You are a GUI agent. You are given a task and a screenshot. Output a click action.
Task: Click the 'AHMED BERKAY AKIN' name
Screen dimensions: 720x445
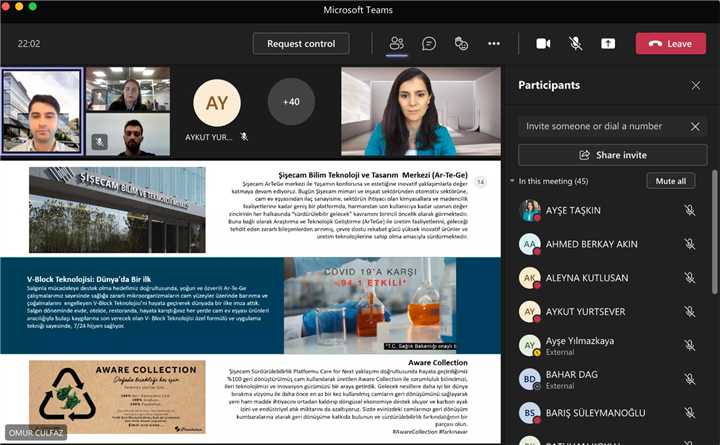591,244
